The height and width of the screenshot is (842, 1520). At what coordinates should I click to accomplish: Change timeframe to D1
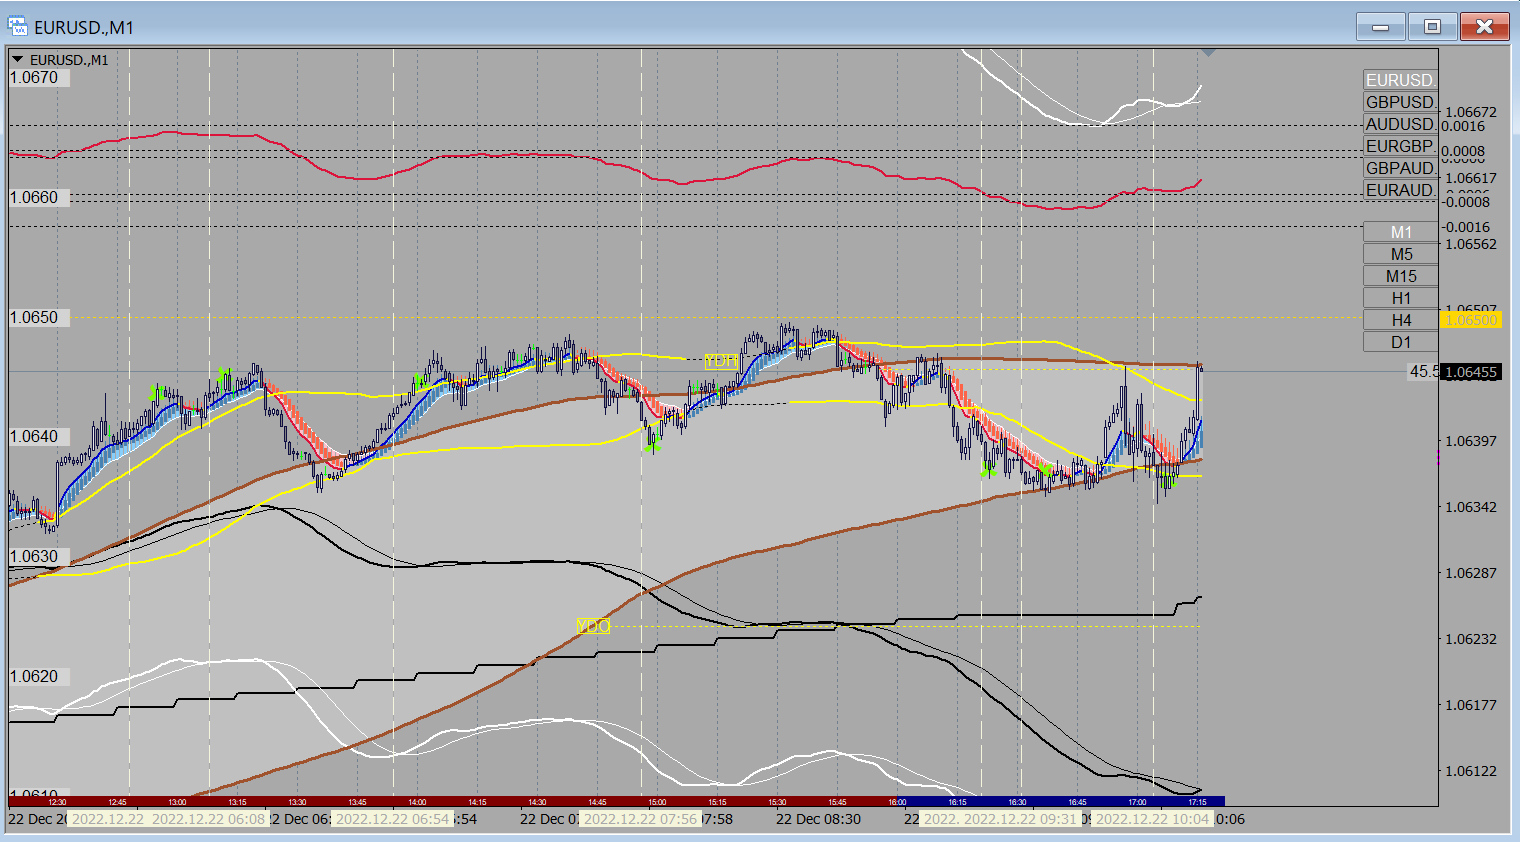(x=1400, y=342)
